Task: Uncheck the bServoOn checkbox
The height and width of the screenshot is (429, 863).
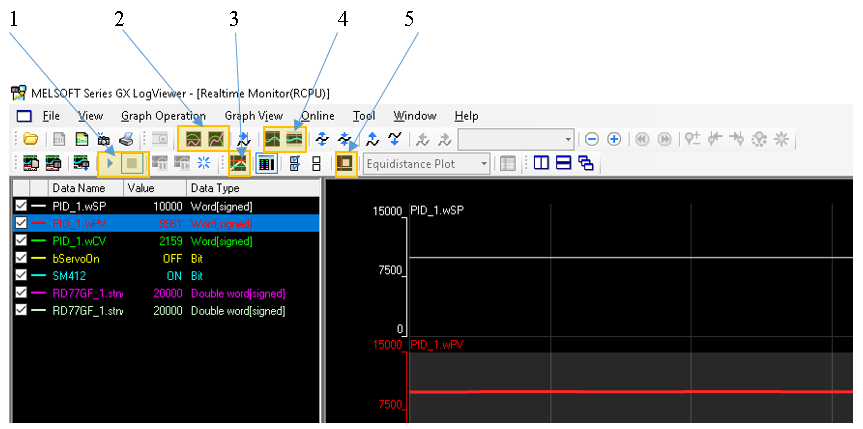Action: 21,258
